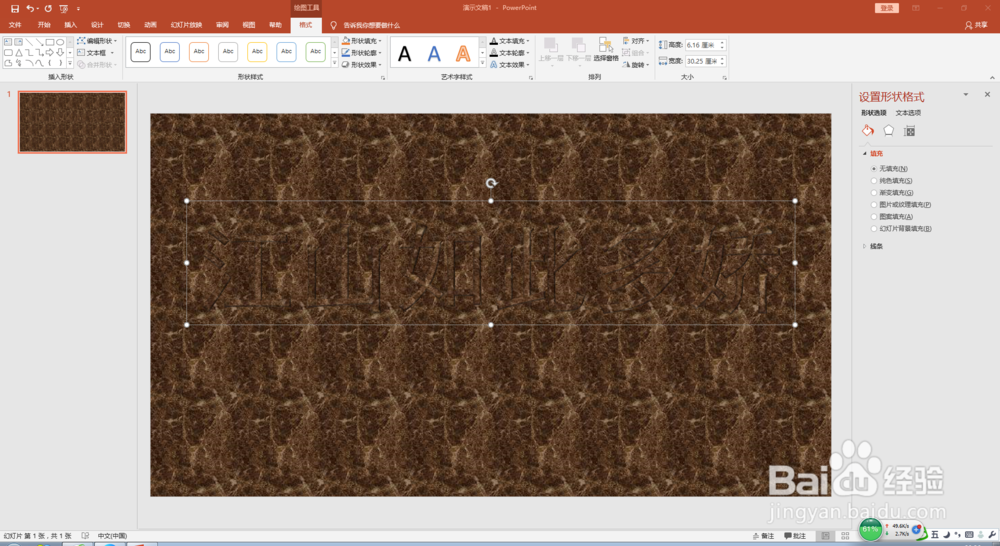
Task: Switch to the 幻灯片放映 ribbon tab
Action: [x=186, y=25]
